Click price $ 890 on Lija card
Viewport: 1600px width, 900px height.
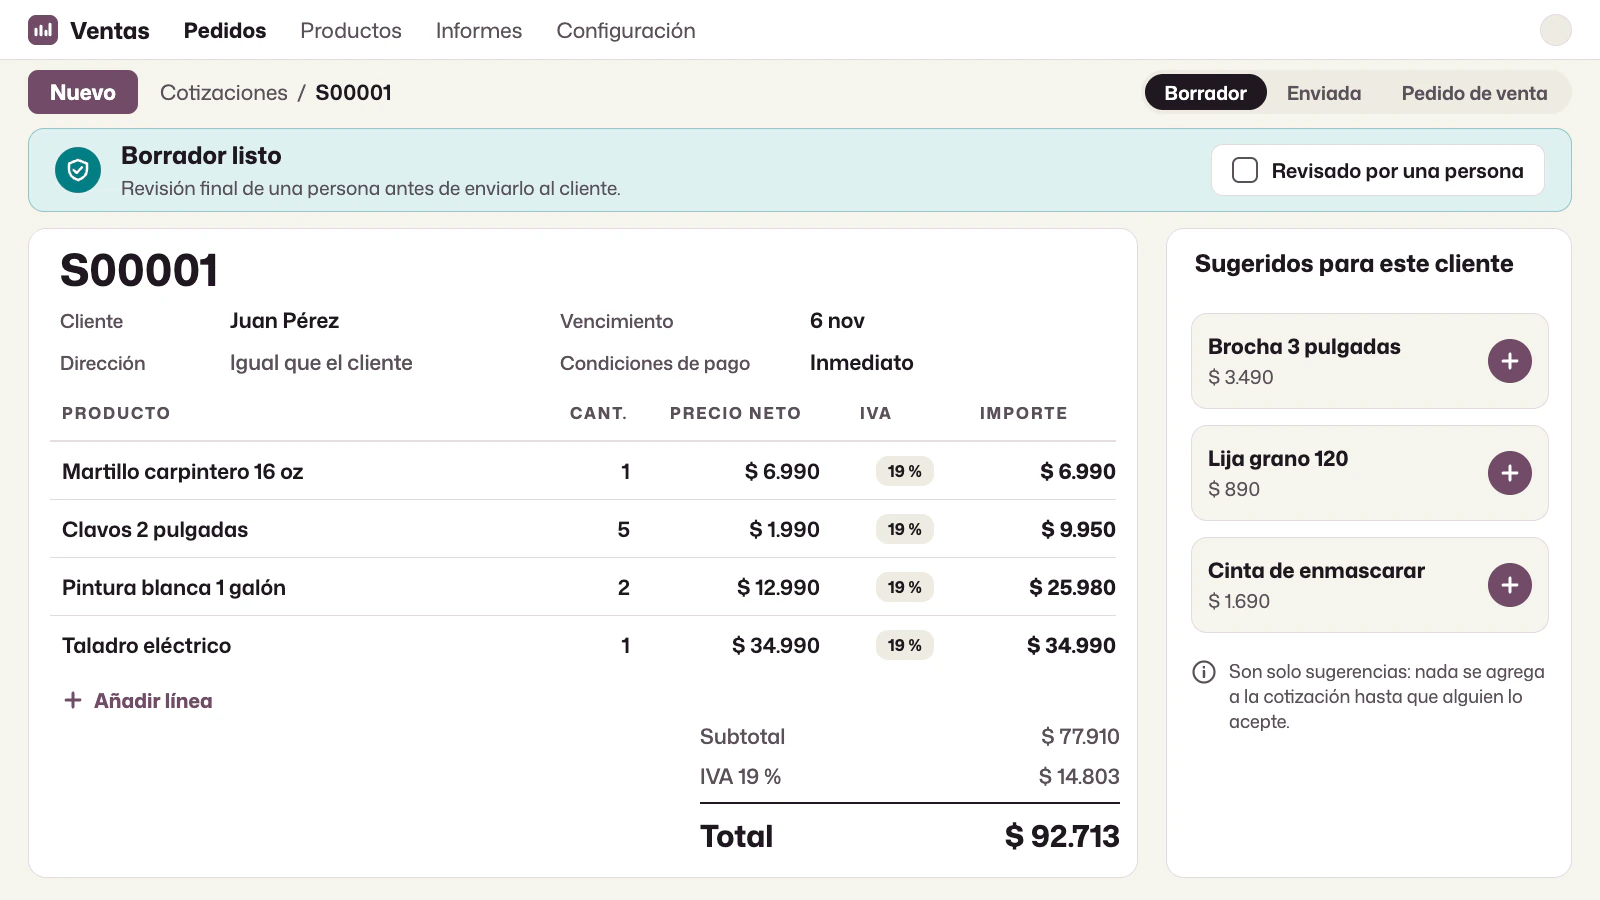(1234, 489)
